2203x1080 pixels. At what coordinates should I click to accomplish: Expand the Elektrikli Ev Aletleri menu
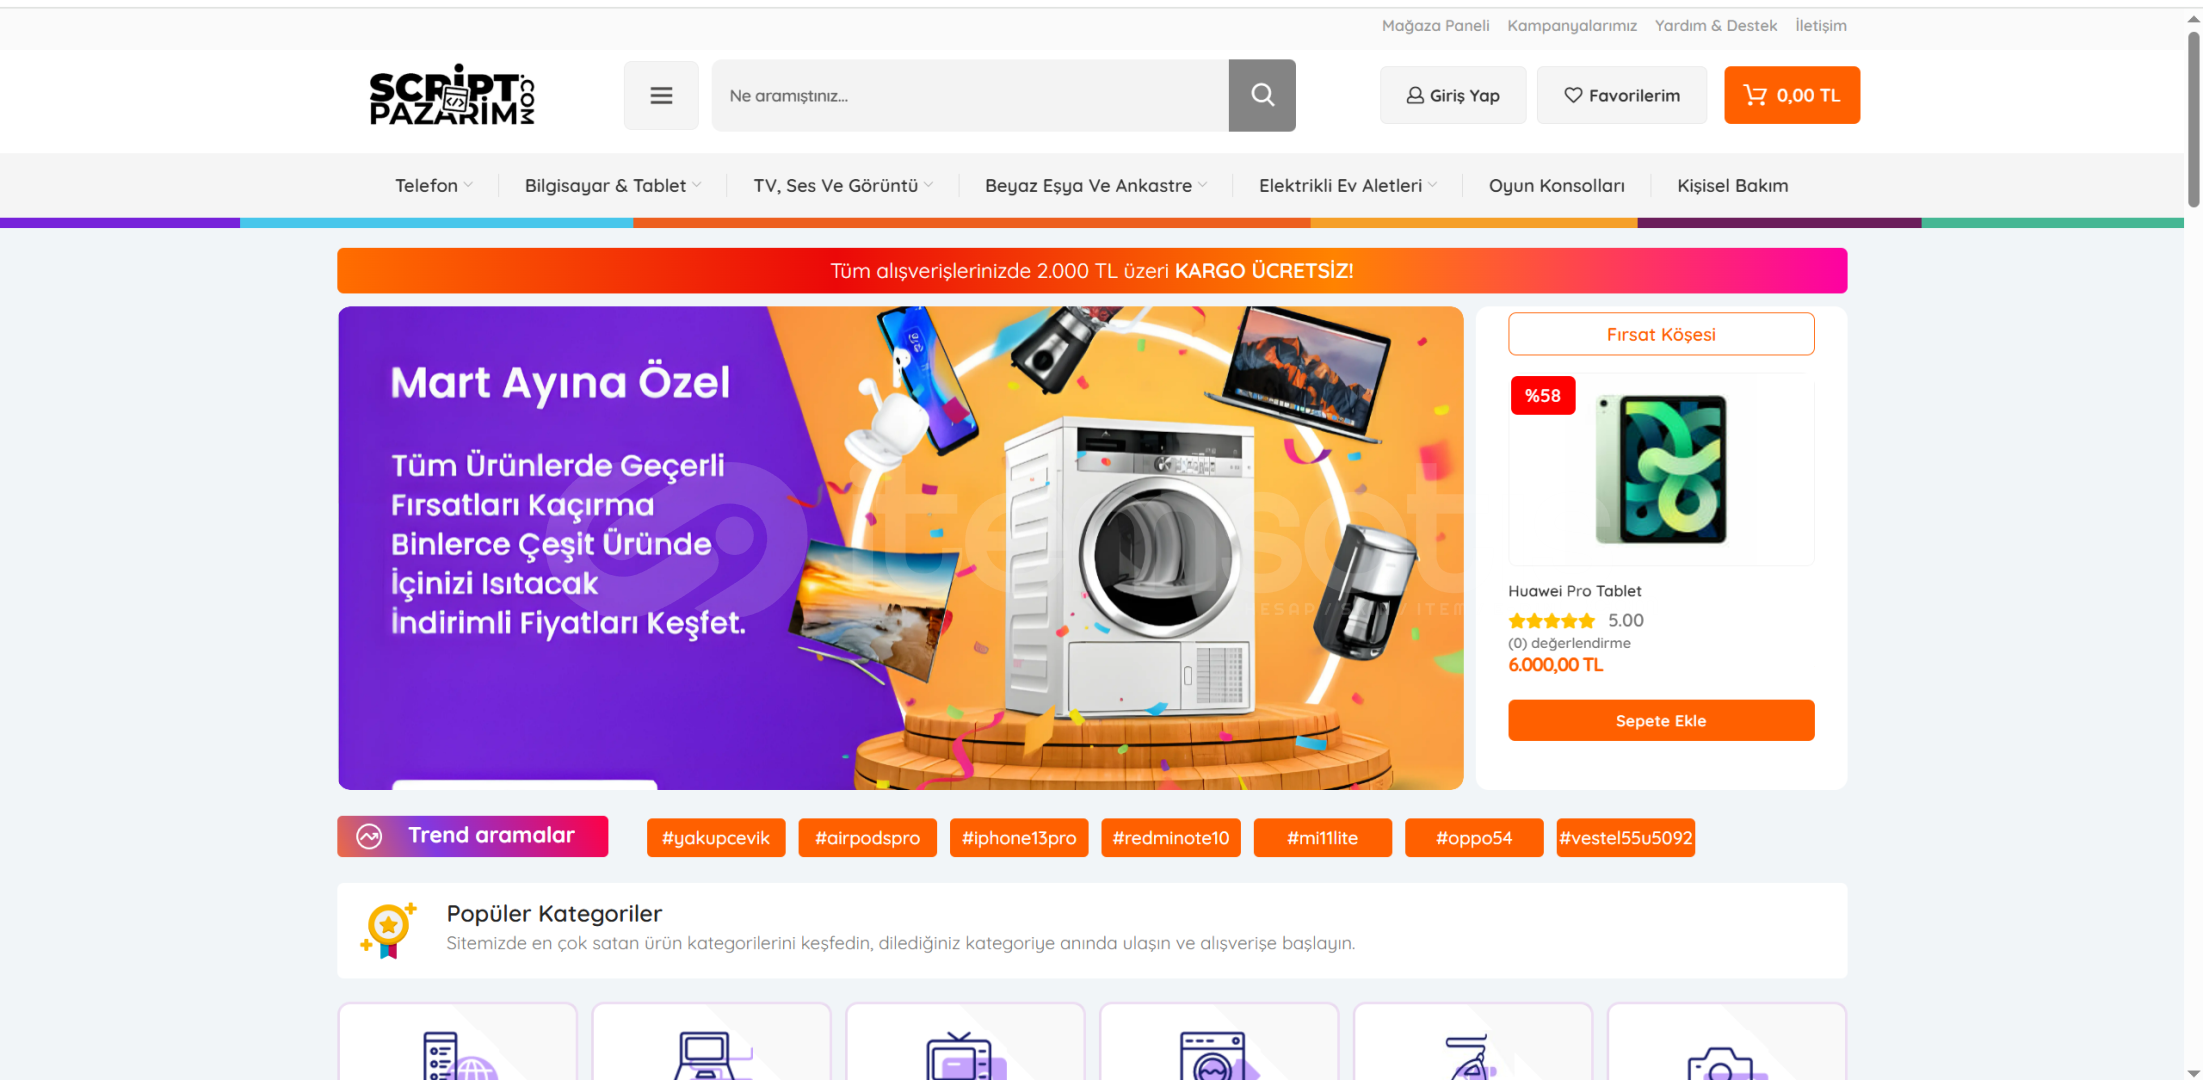[x=1348, y=186]
